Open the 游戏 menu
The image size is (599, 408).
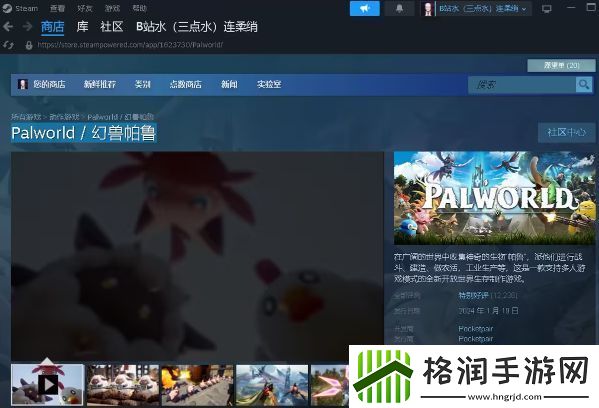point(112,8)
